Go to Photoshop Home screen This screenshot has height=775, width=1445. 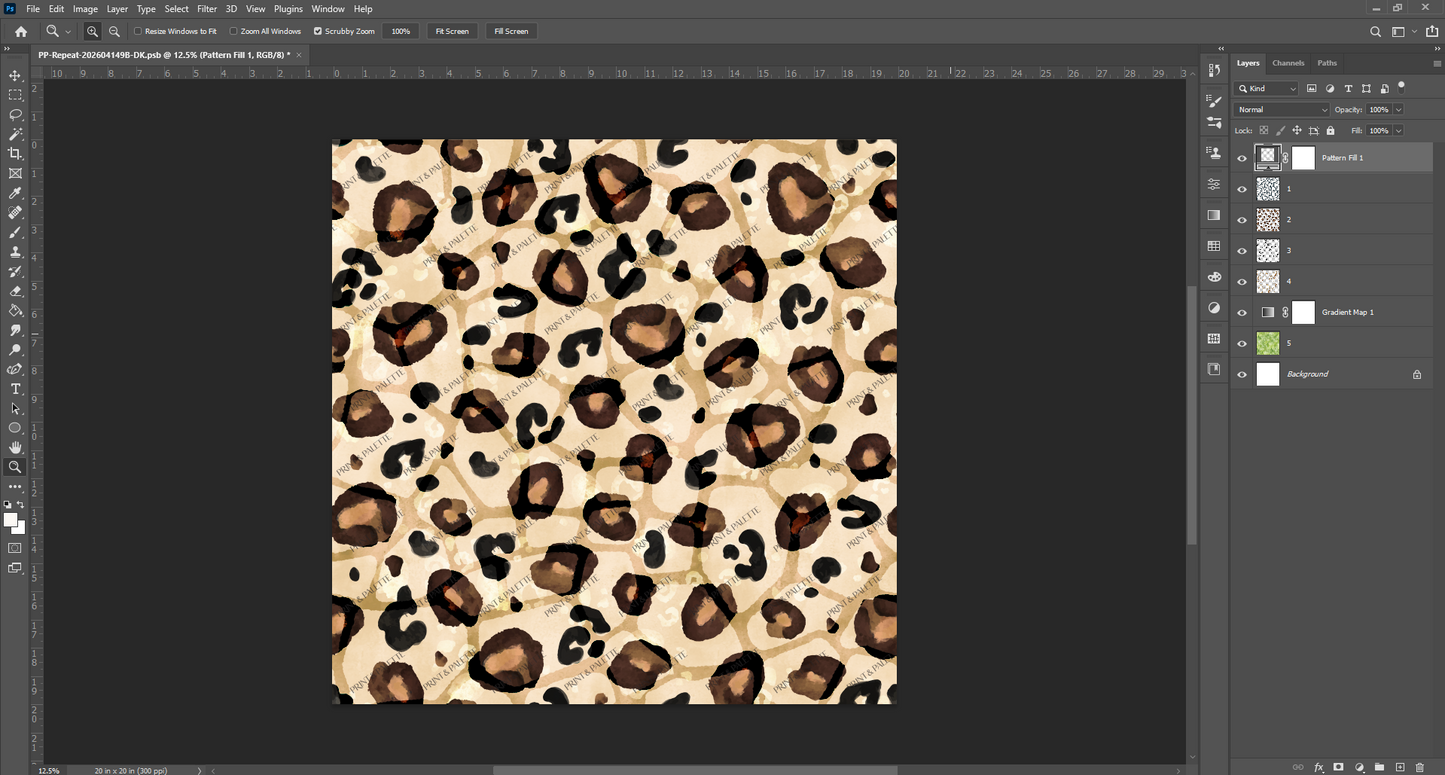click(20, 32)
